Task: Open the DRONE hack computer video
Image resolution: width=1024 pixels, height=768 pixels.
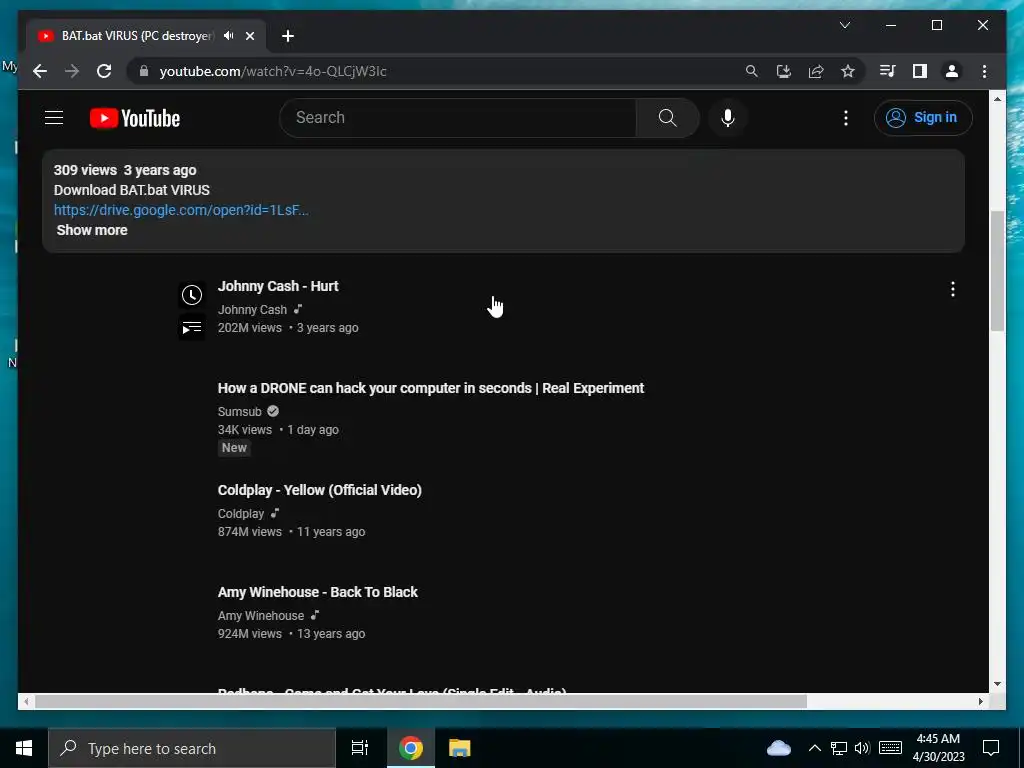Action: [x=431, y=388]
